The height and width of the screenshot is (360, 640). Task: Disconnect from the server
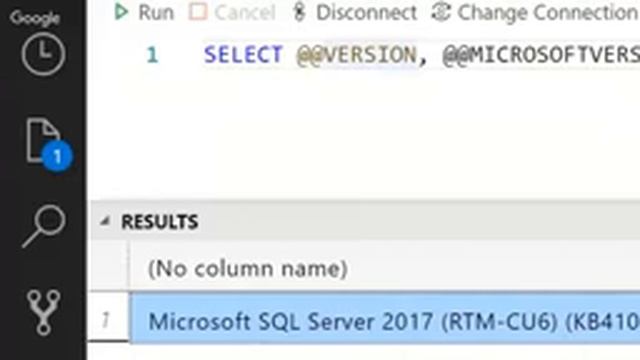pyautogui.click(x=355, y=12)
